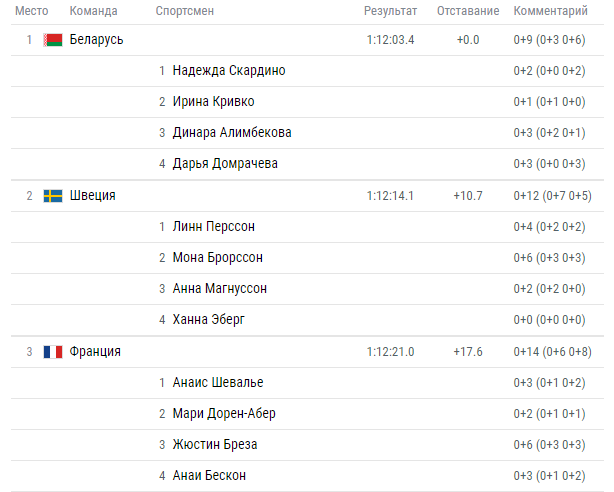Image resolution: width=614 pixels, height=492 pixels.
Task: Open Ирина Кривко profile
Action: 213,102
